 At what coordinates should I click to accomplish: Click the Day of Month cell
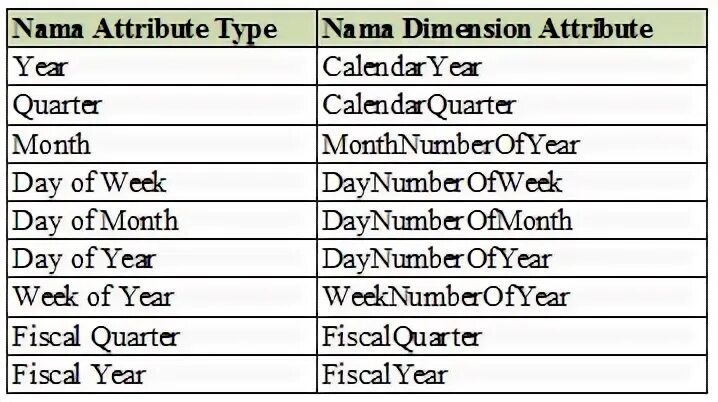(162, 220)
